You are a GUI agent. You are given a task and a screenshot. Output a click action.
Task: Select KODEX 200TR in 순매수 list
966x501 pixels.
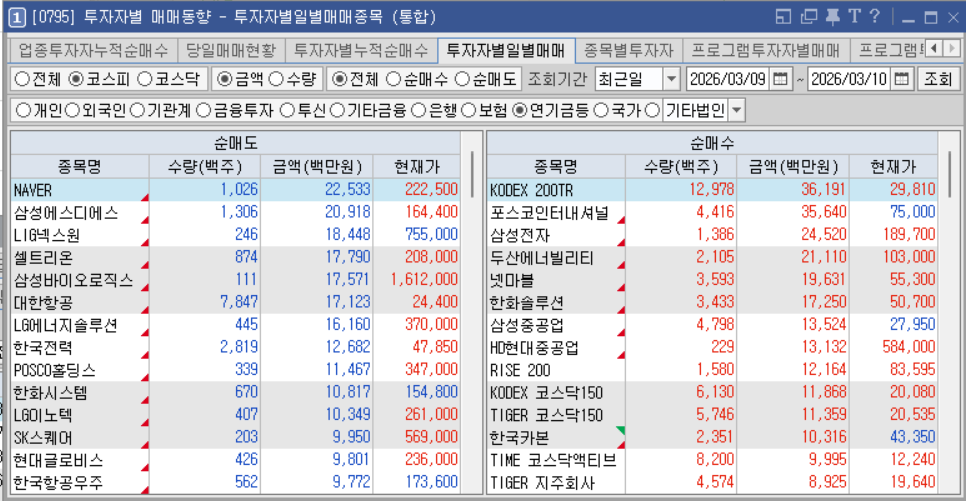click(712, 190)
